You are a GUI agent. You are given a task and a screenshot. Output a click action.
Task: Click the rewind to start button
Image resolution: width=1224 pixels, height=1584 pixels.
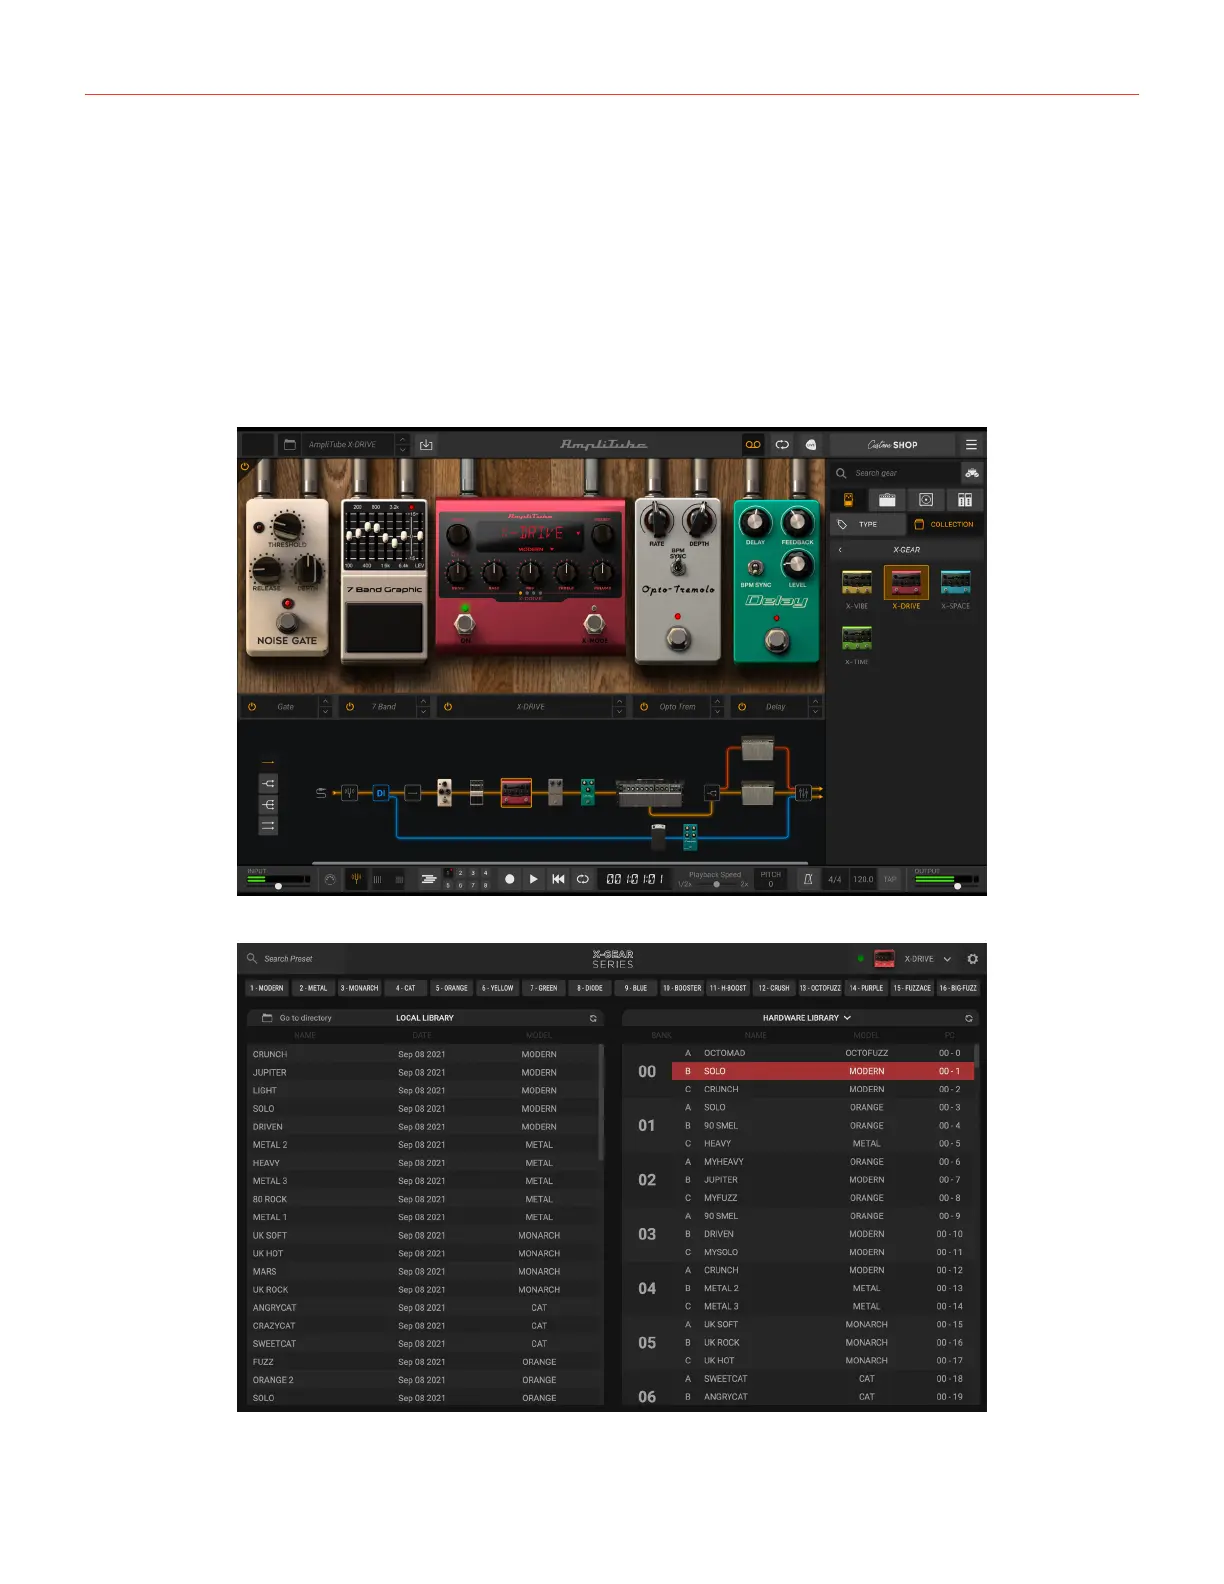click(x=558, y=879)
